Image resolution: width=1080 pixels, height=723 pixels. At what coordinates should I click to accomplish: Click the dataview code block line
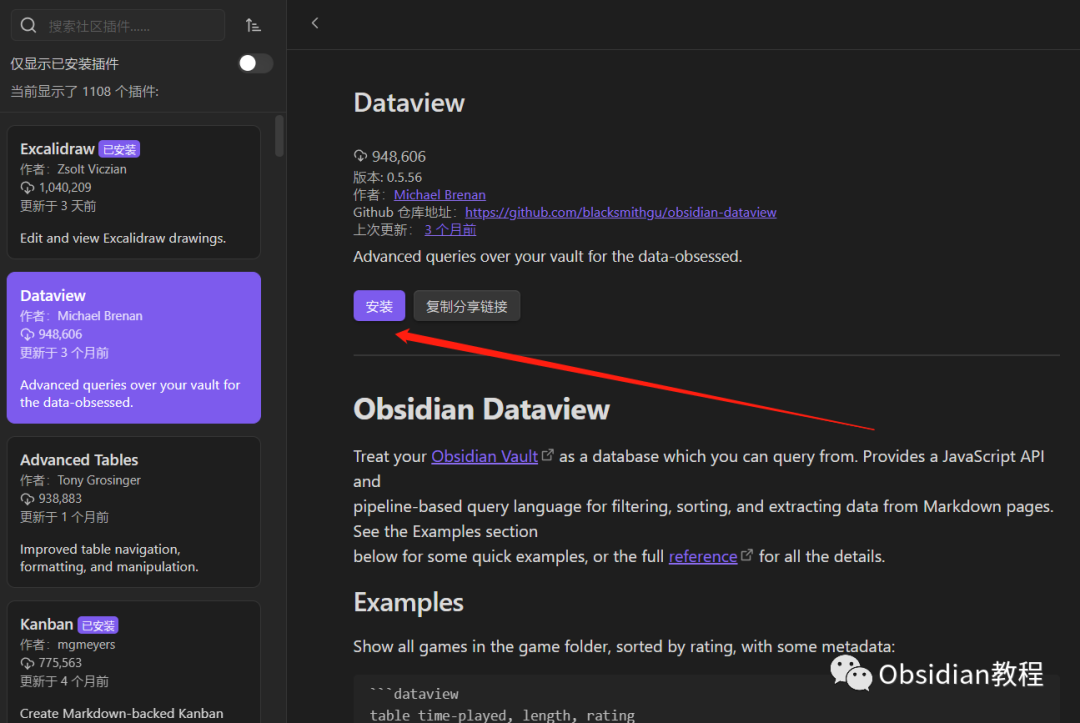click(414, 694)
